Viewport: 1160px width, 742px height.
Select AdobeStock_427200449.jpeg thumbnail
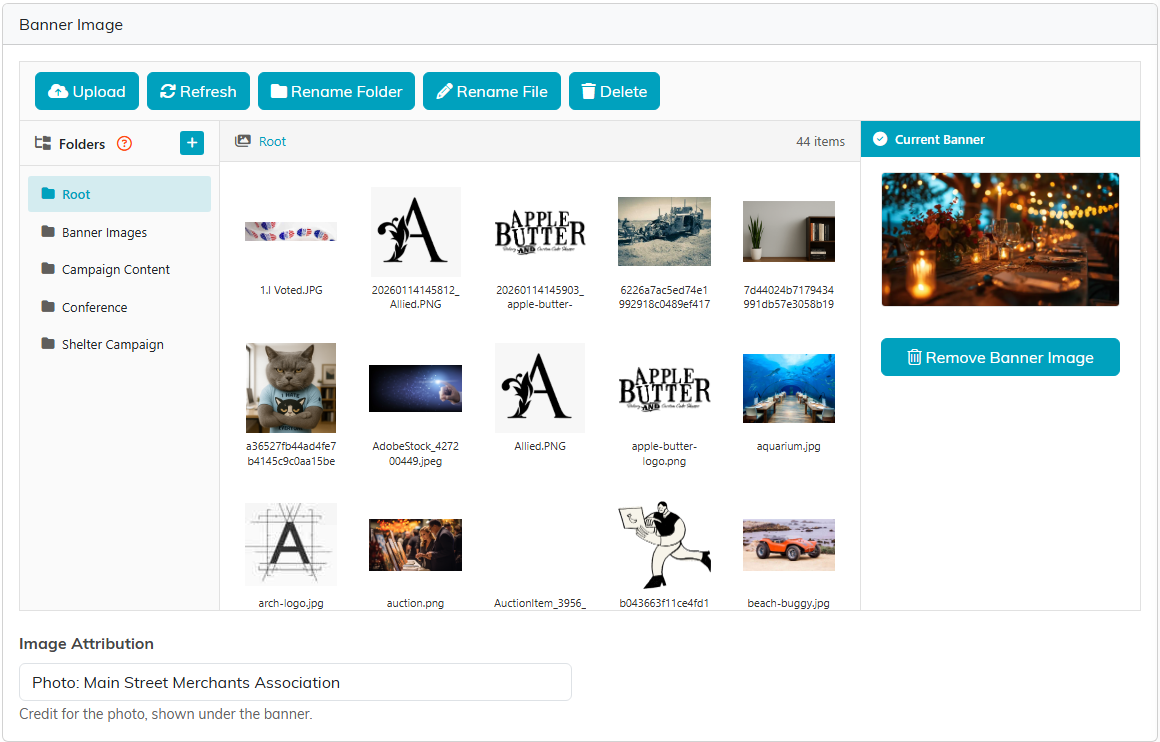click(416, 388)
